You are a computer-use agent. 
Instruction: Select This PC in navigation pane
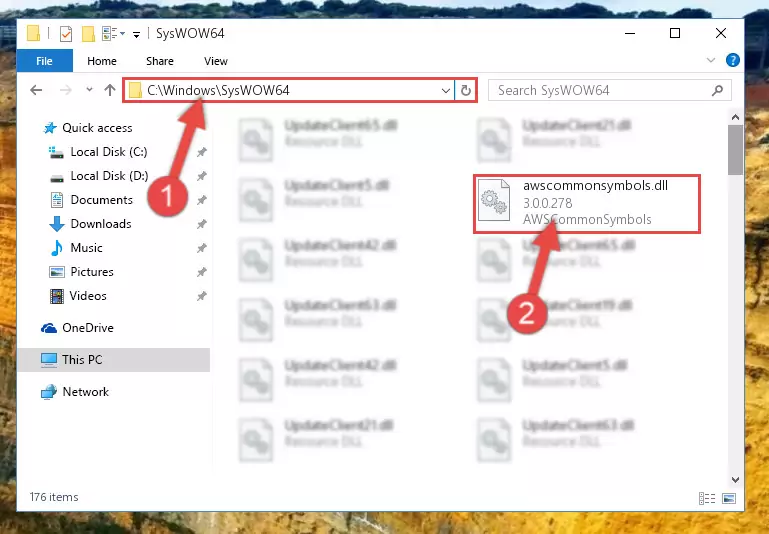pyautogui.click(x=82, y=360)
